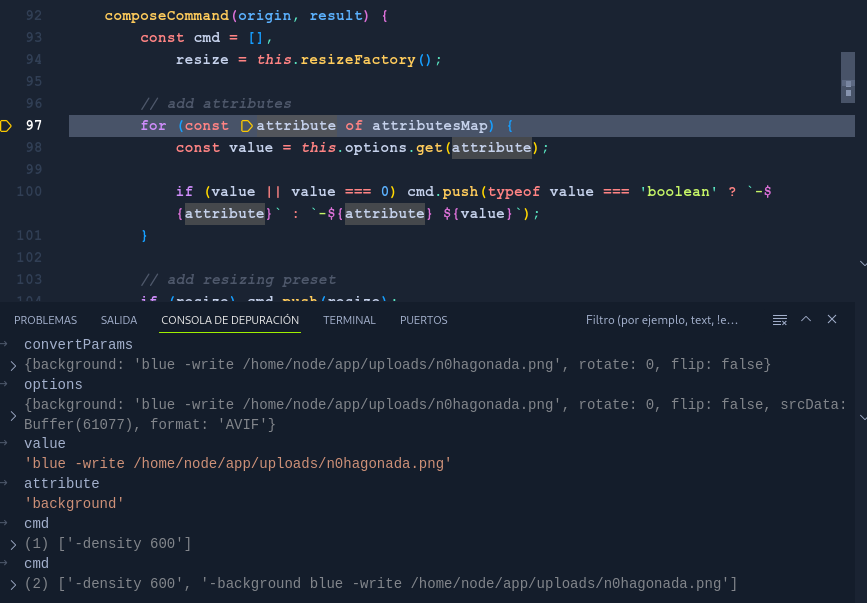The height and width of the screenshot is (603, 867).
Task: Close the bottom panel
Action: [832, 320]
